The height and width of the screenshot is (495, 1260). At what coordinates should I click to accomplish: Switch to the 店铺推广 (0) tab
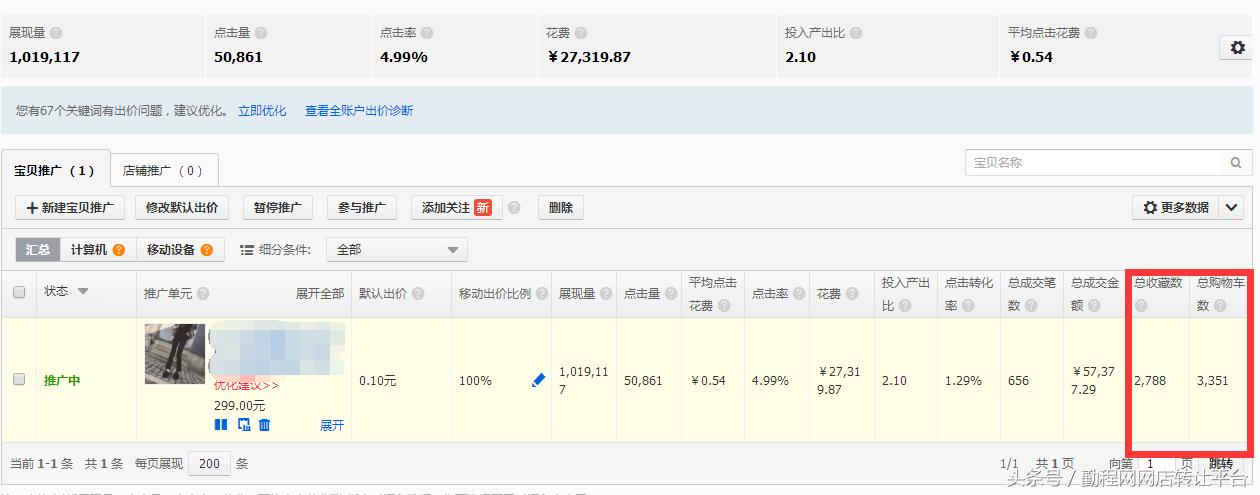click(163, 171)
